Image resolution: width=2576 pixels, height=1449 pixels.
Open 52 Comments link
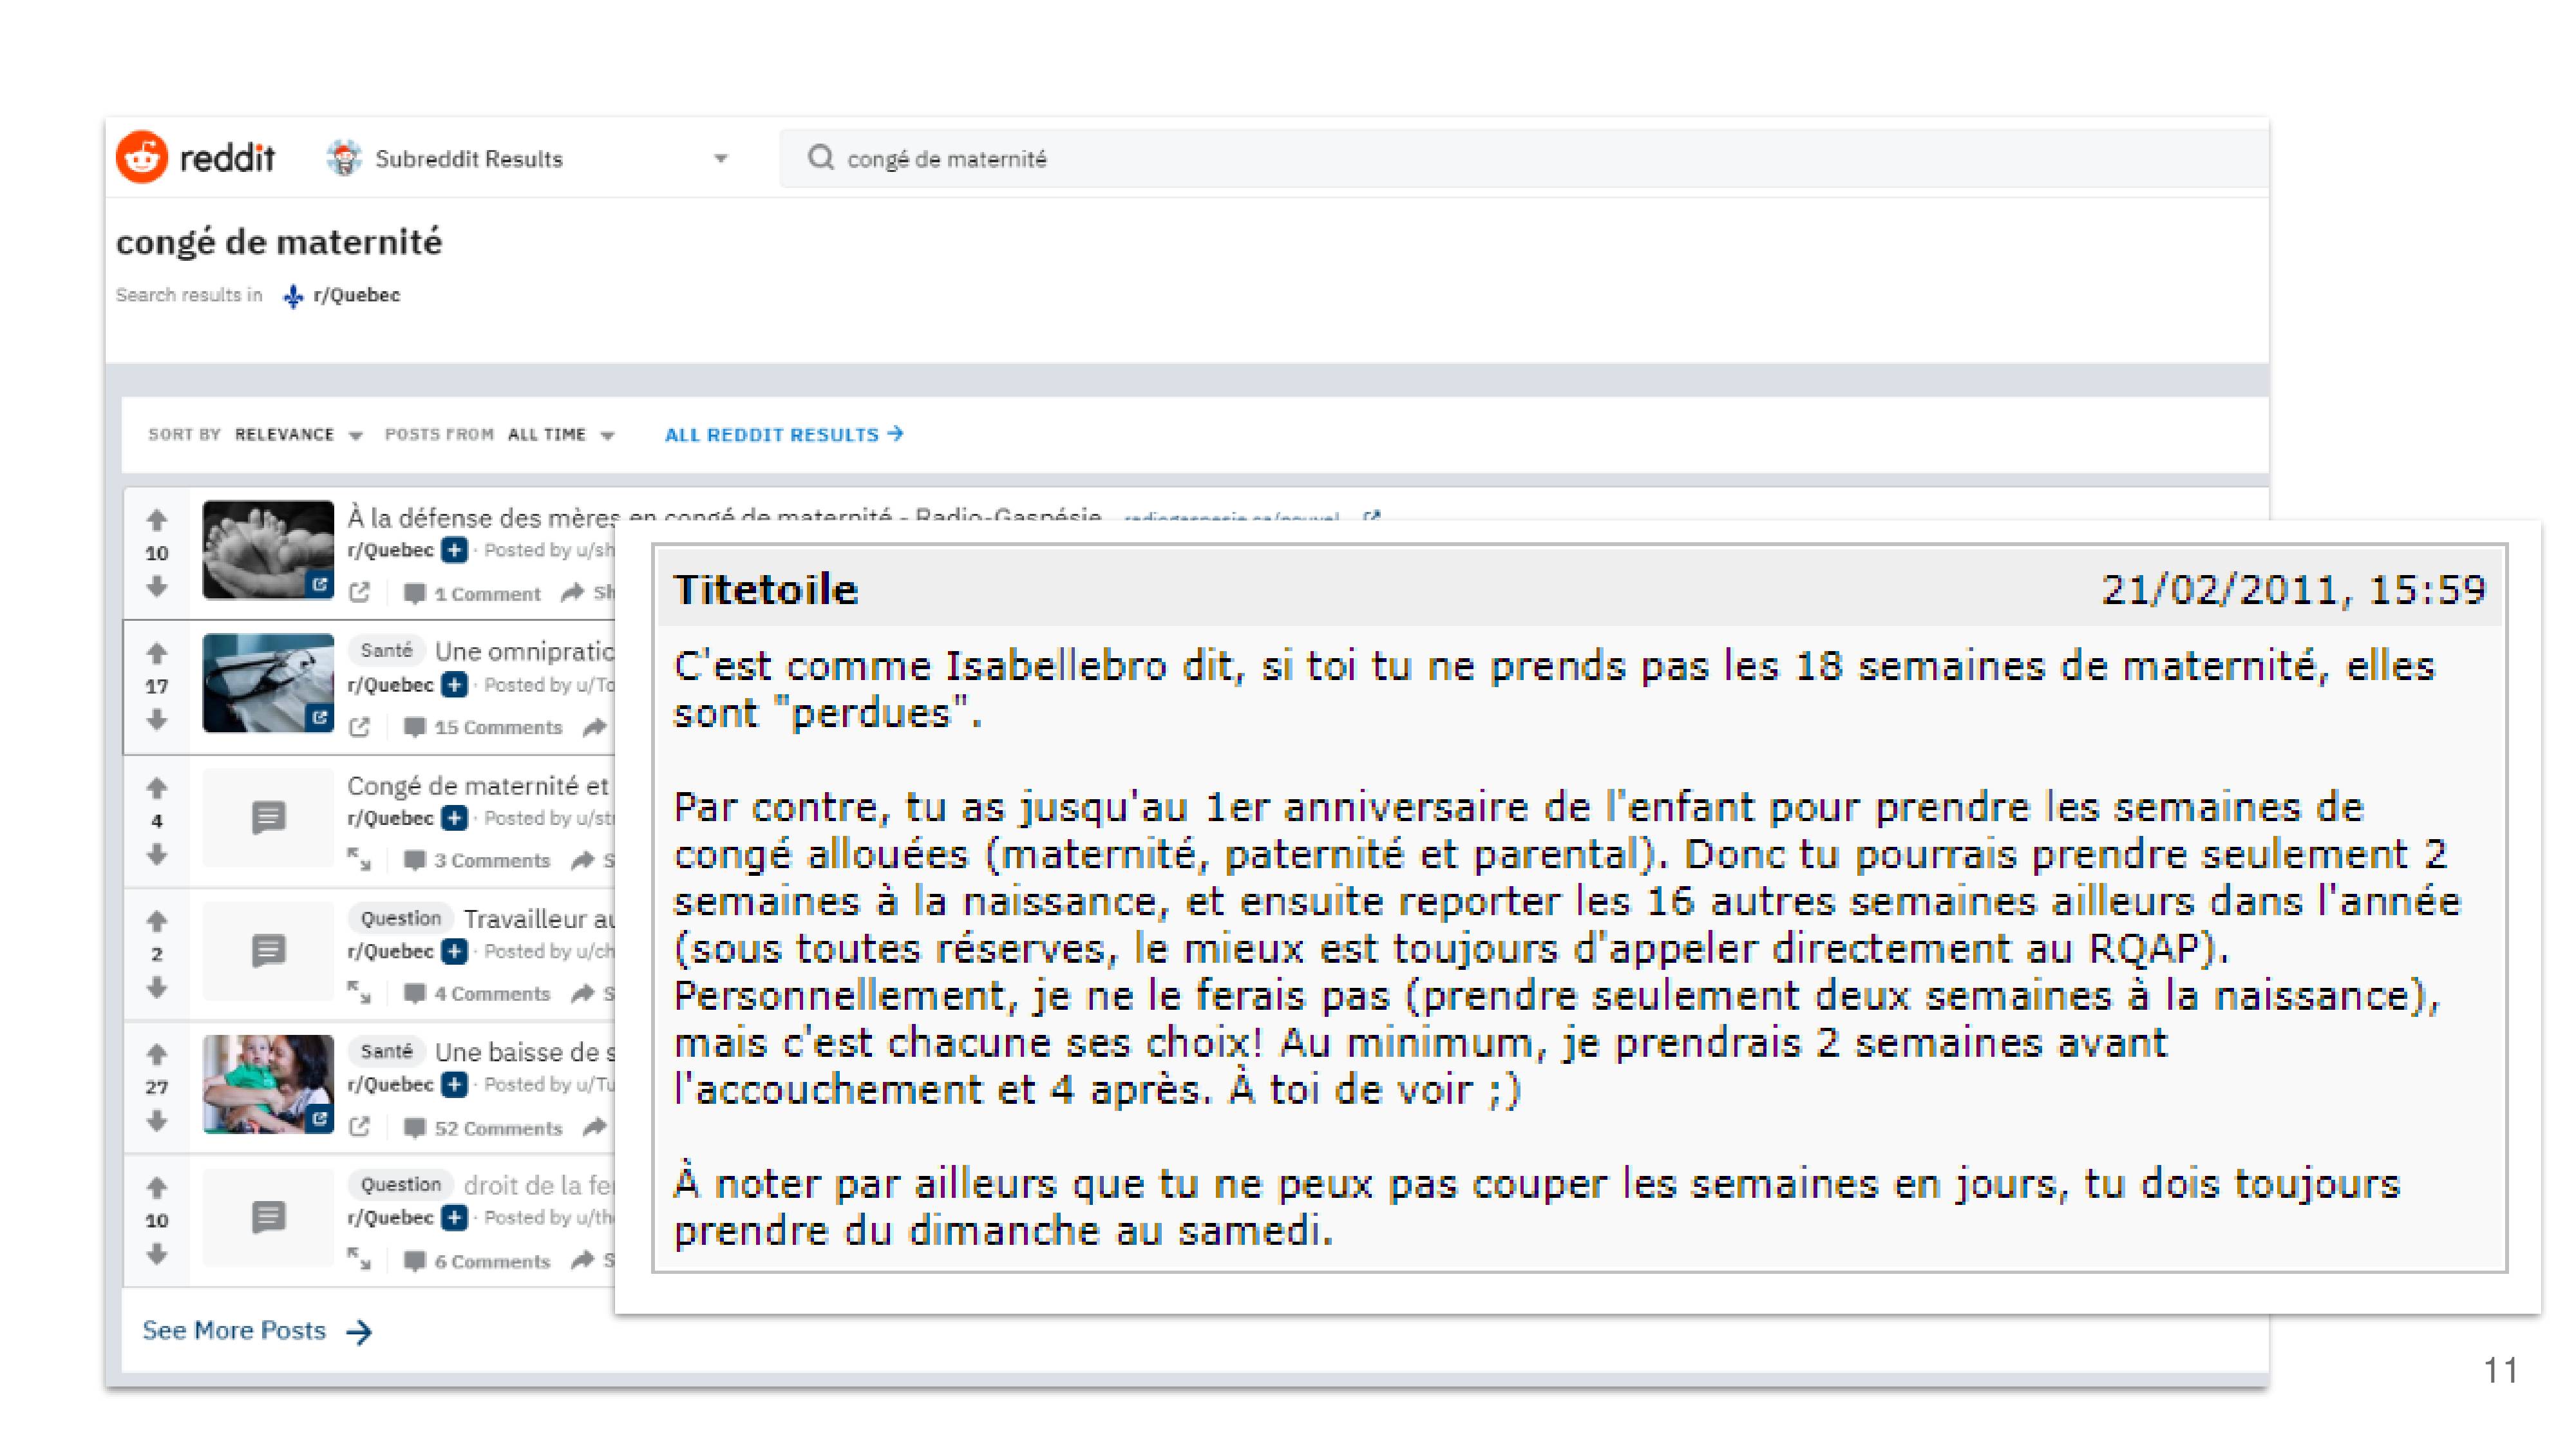click(483, 1129)
